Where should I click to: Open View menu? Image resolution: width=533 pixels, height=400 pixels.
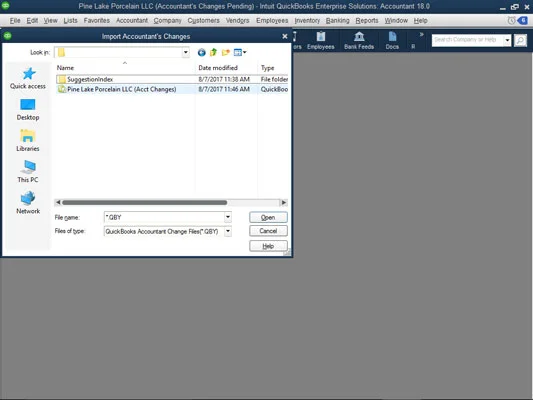point(50,21)
